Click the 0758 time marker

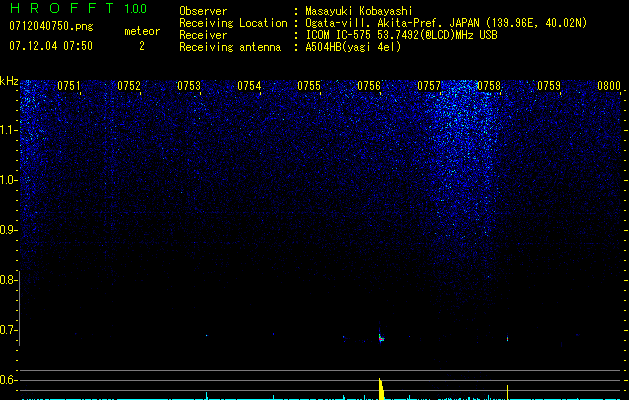[x=489, y=86]
